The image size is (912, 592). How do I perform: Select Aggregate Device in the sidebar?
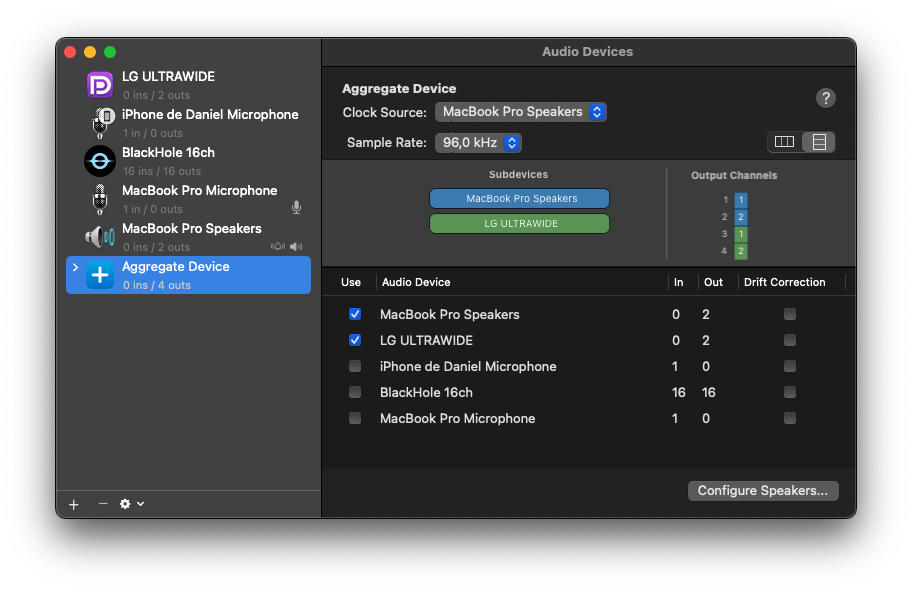(188, 275)
